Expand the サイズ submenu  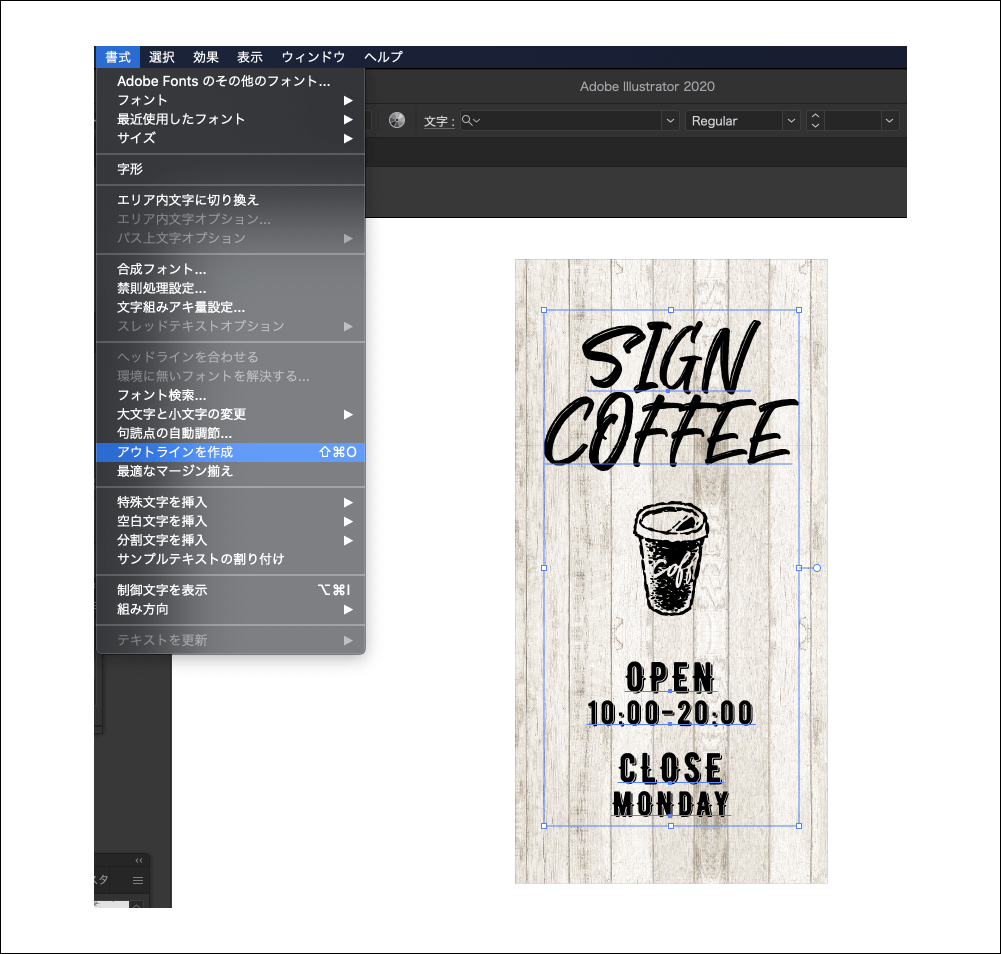click(230, 138)
